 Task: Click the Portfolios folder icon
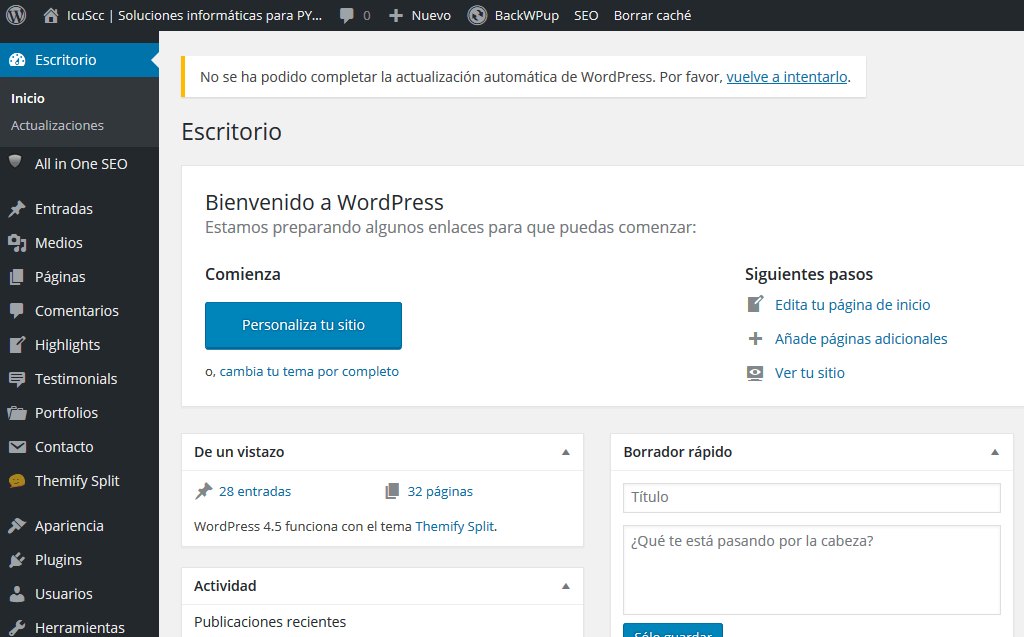coord(17,413)
